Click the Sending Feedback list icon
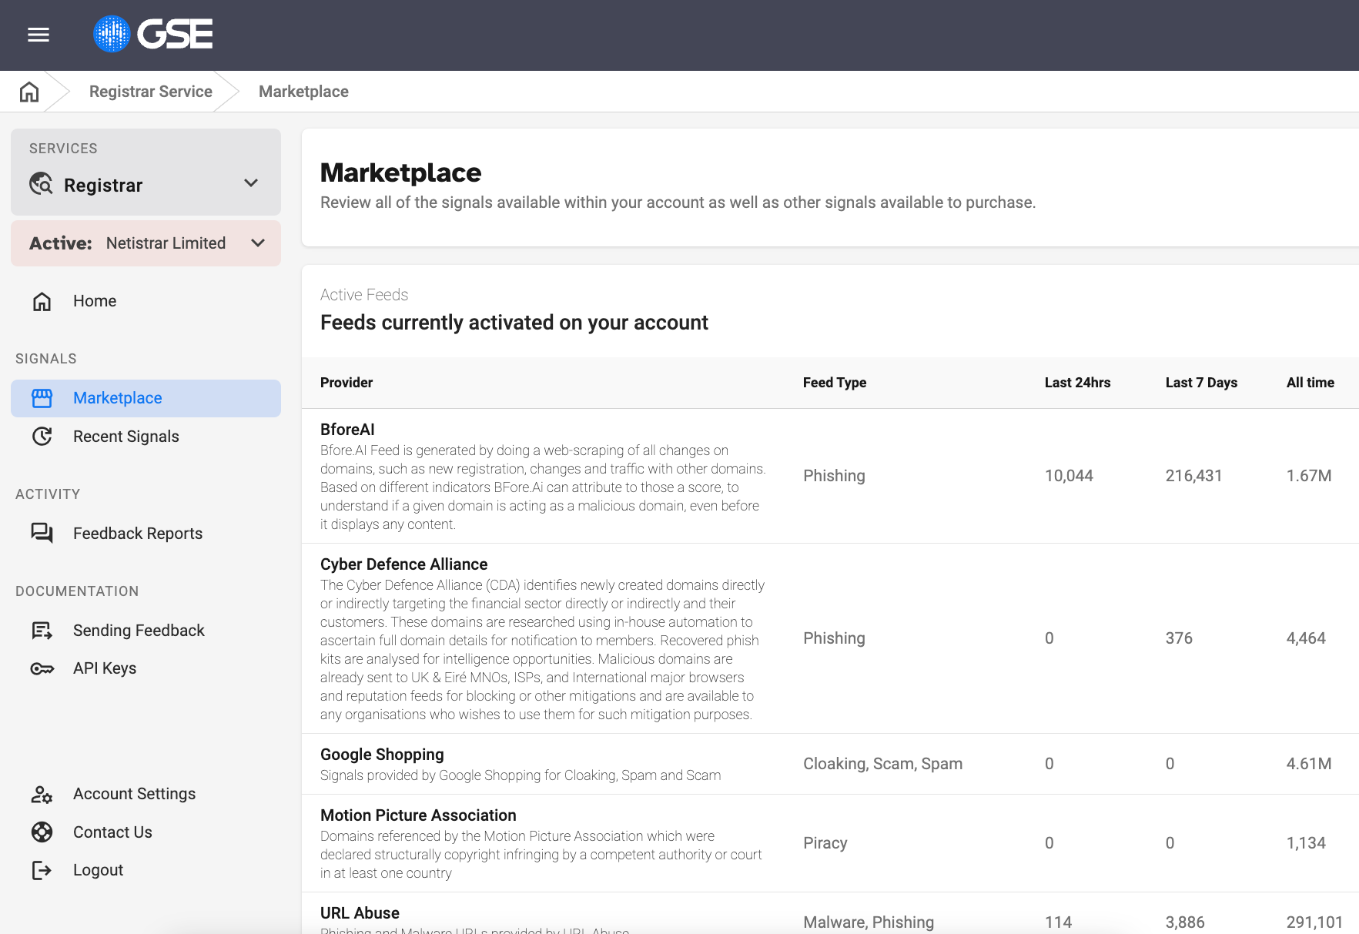This screenshot has height=934, width=1359. 42,630
